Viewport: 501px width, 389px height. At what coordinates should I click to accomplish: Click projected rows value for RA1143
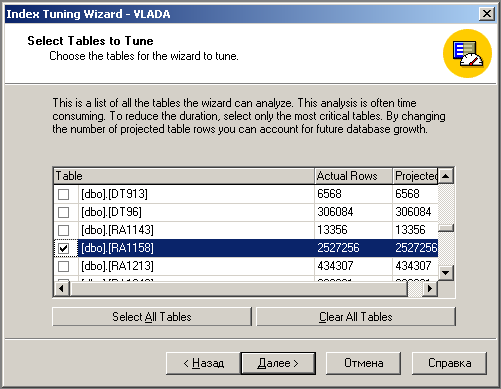point(410,230)
